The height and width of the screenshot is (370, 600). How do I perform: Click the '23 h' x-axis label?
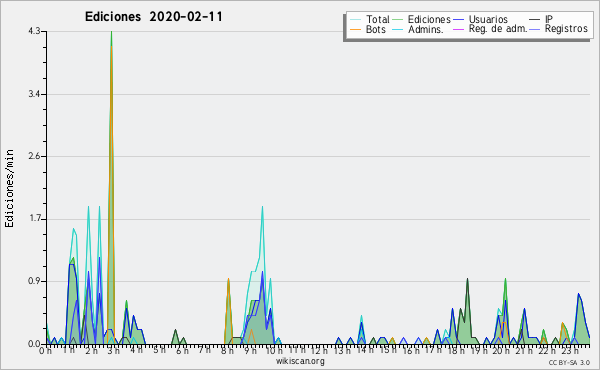point(569,351)
